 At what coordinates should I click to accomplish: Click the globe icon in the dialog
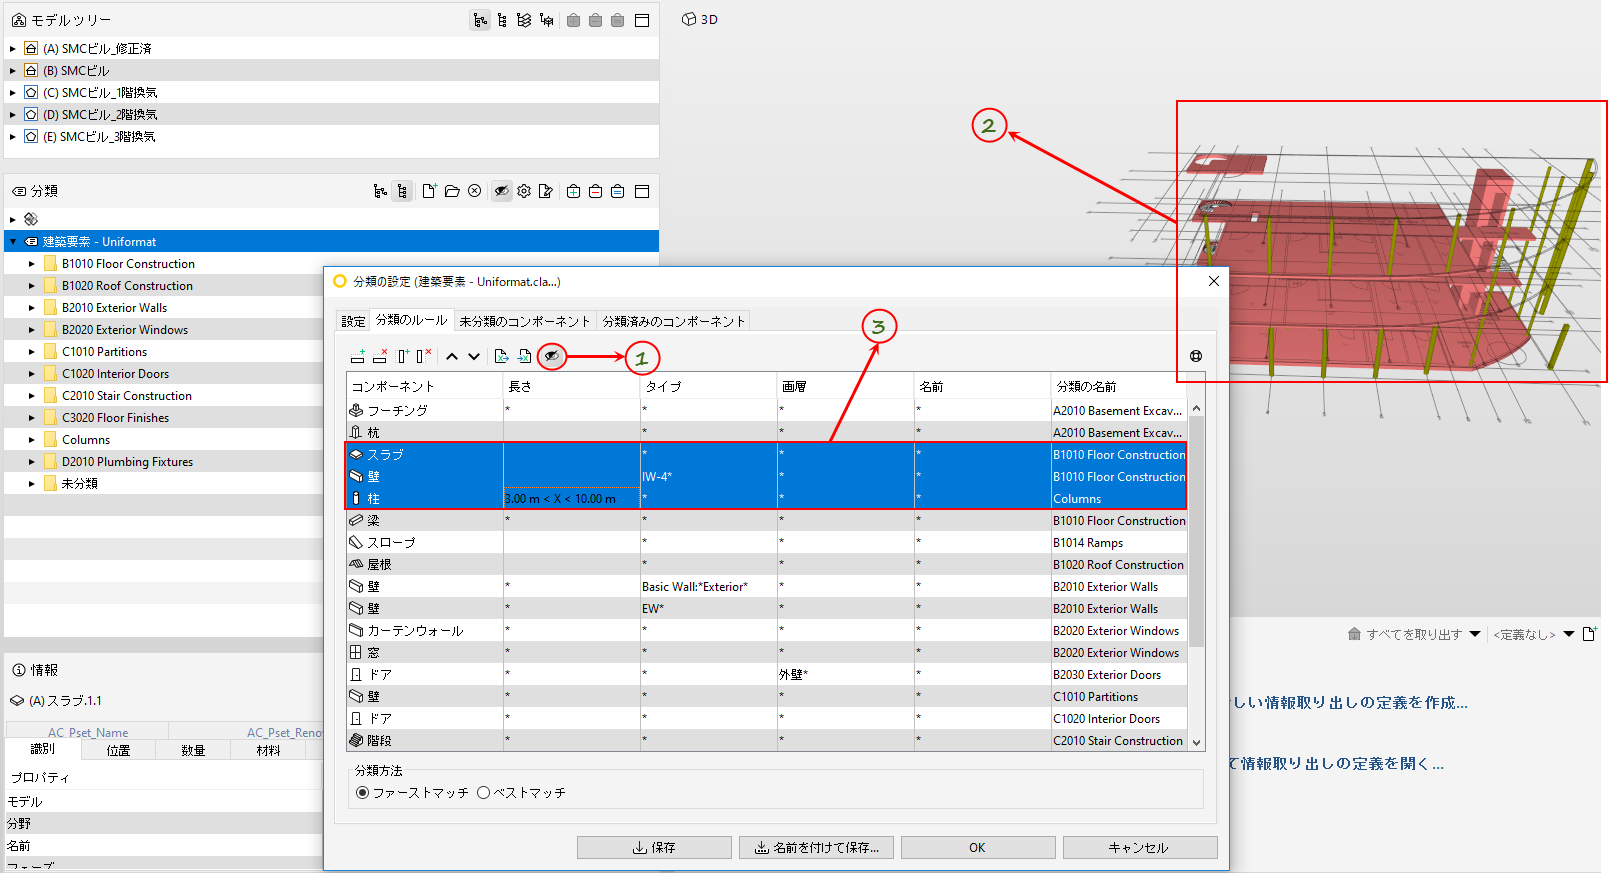point(1196,356)
